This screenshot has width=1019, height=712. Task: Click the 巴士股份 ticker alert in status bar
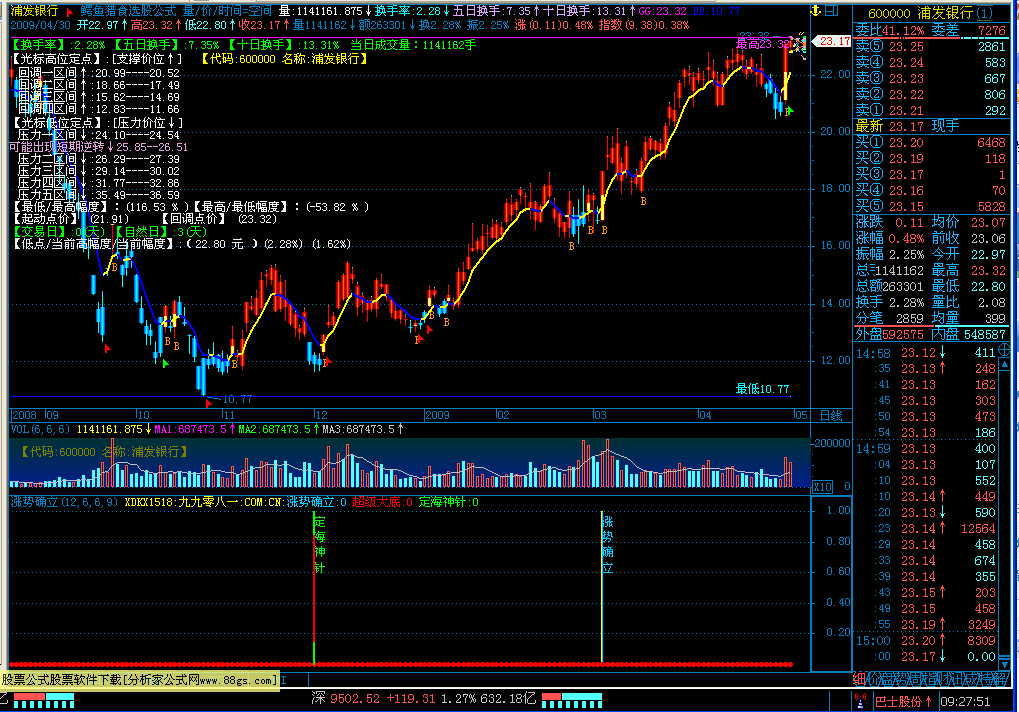pyautogui.click(x=903, y=702)
